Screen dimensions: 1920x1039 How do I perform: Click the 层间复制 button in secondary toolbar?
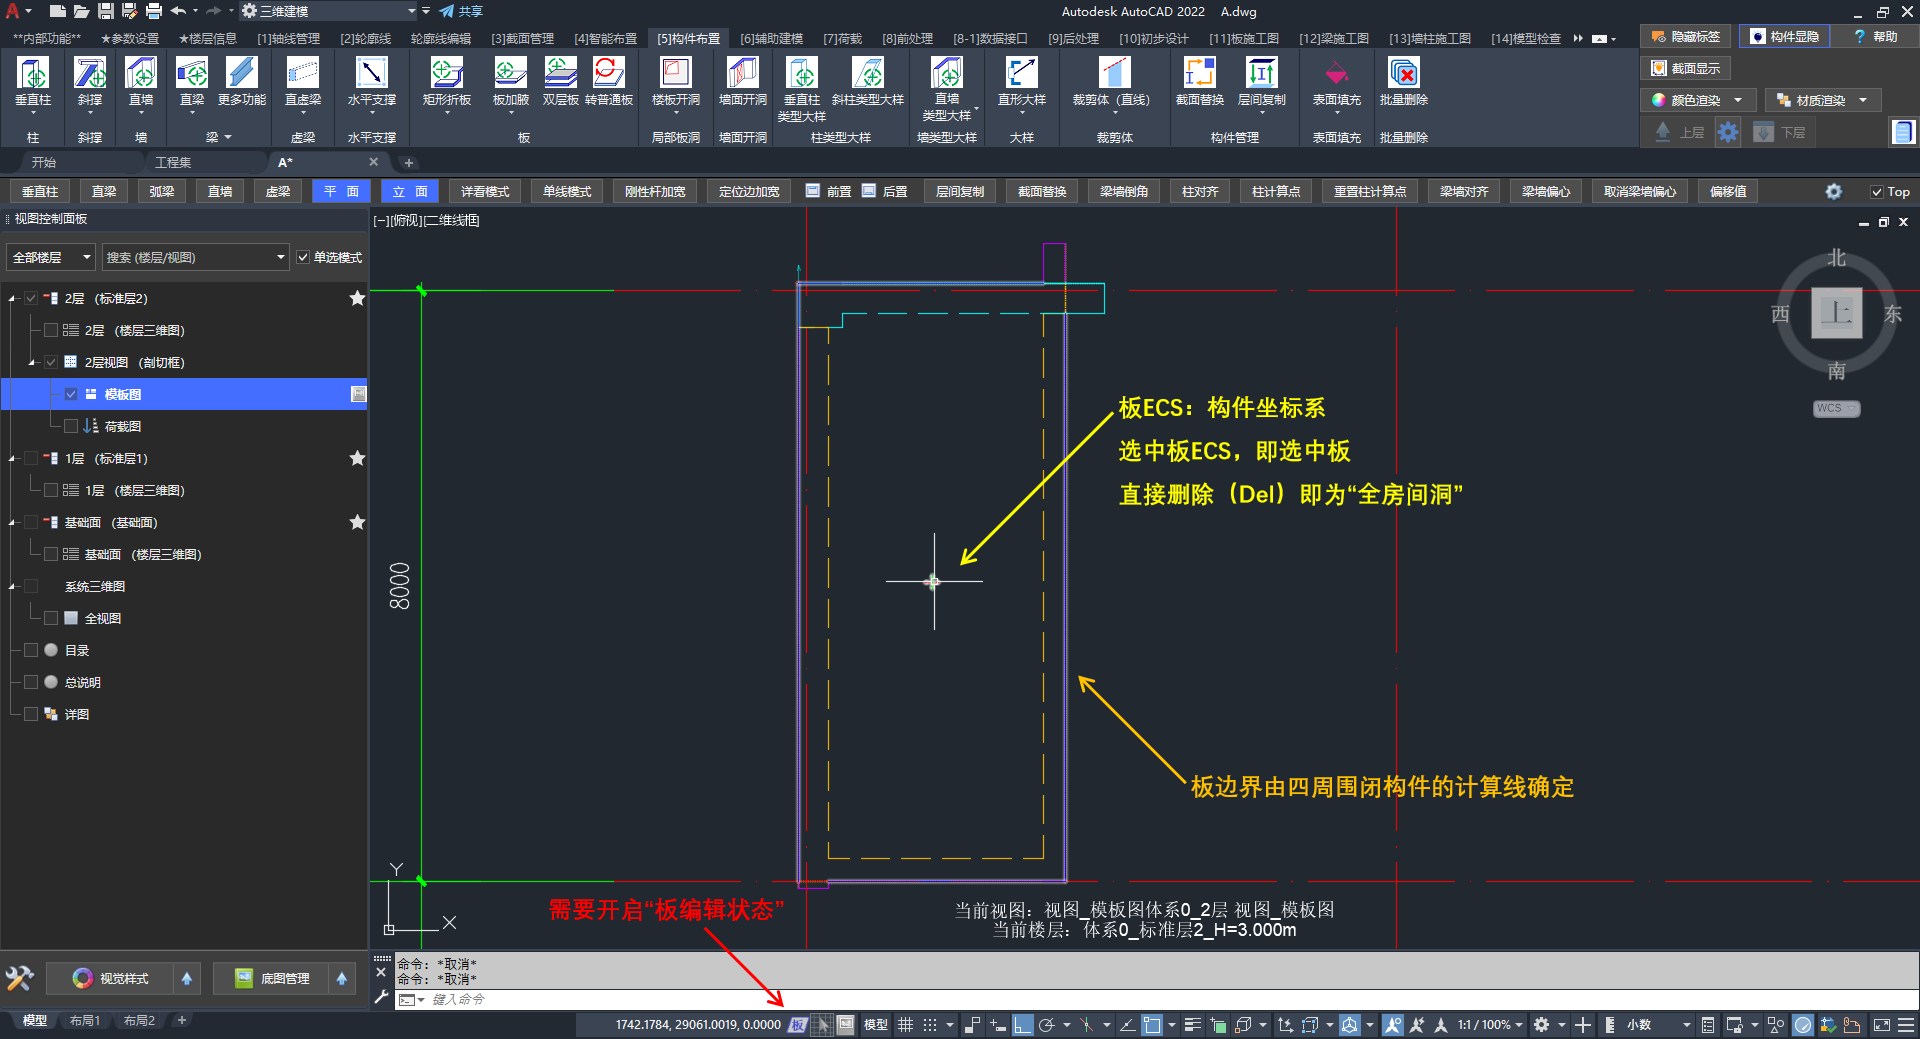960,192
